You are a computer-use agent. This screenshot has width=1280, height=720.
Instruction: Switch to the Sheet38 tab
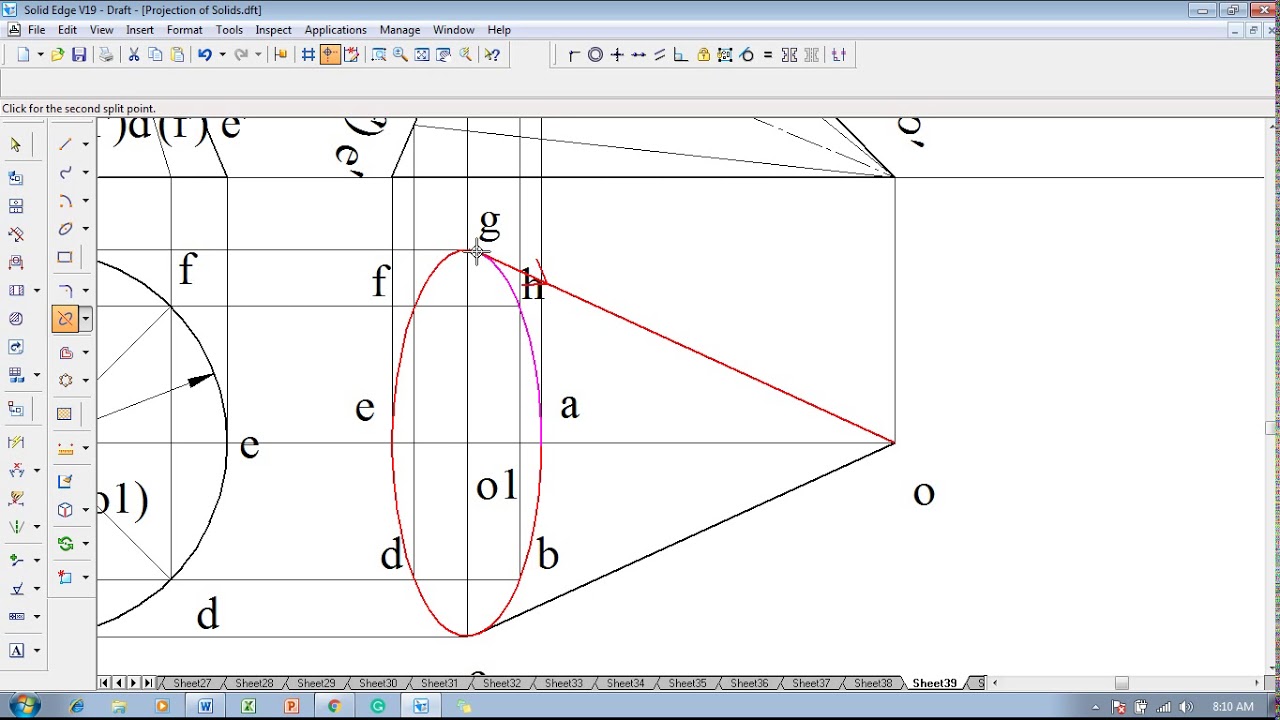(x=873, y=683)
